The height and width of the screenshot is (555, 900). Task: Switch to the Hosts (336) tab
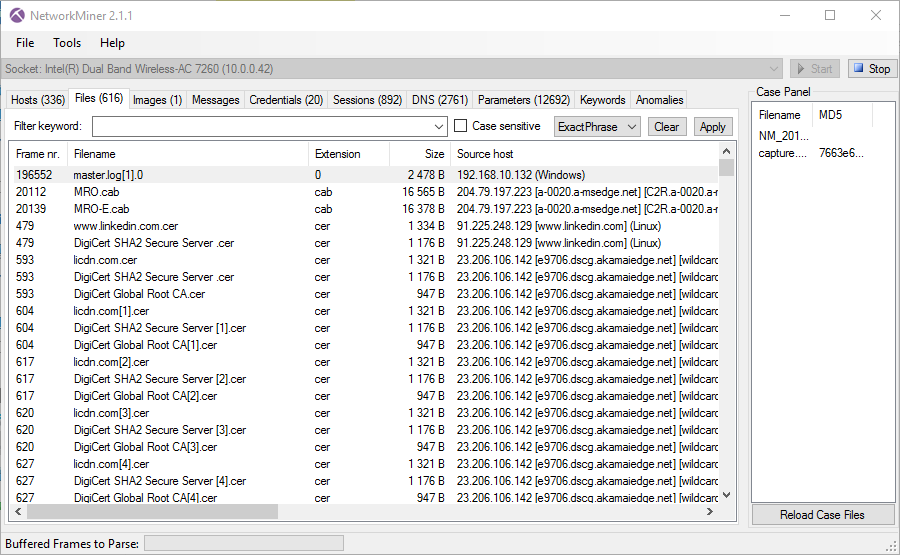38,100
